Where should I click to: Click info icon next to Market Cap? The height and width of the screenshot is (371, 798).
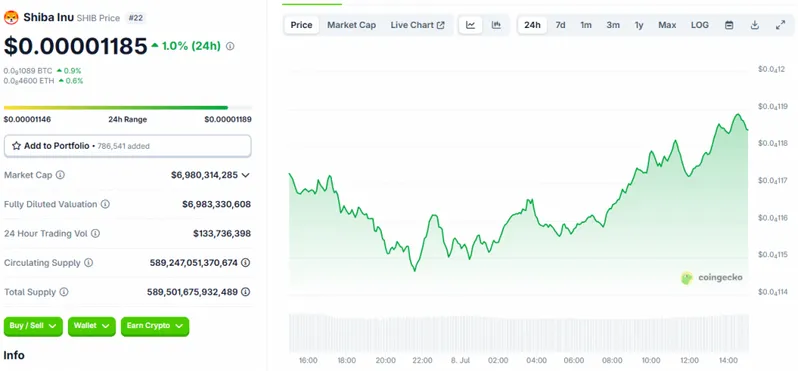click(x=60, y=175)
